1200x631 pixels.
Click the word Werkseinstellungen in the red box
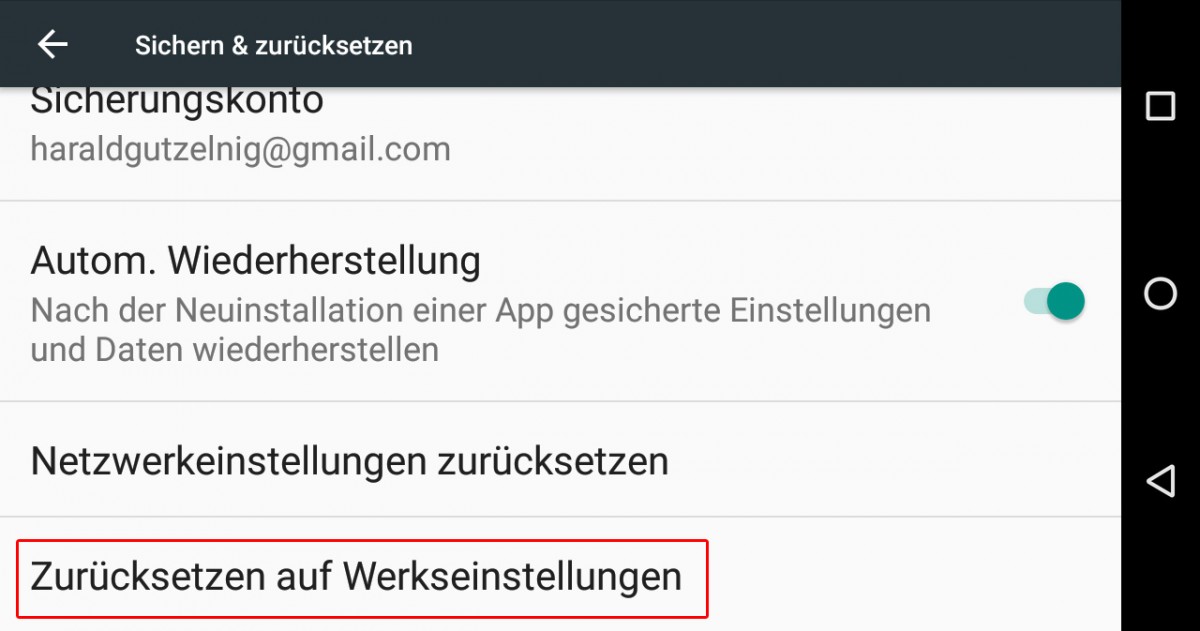512,577
